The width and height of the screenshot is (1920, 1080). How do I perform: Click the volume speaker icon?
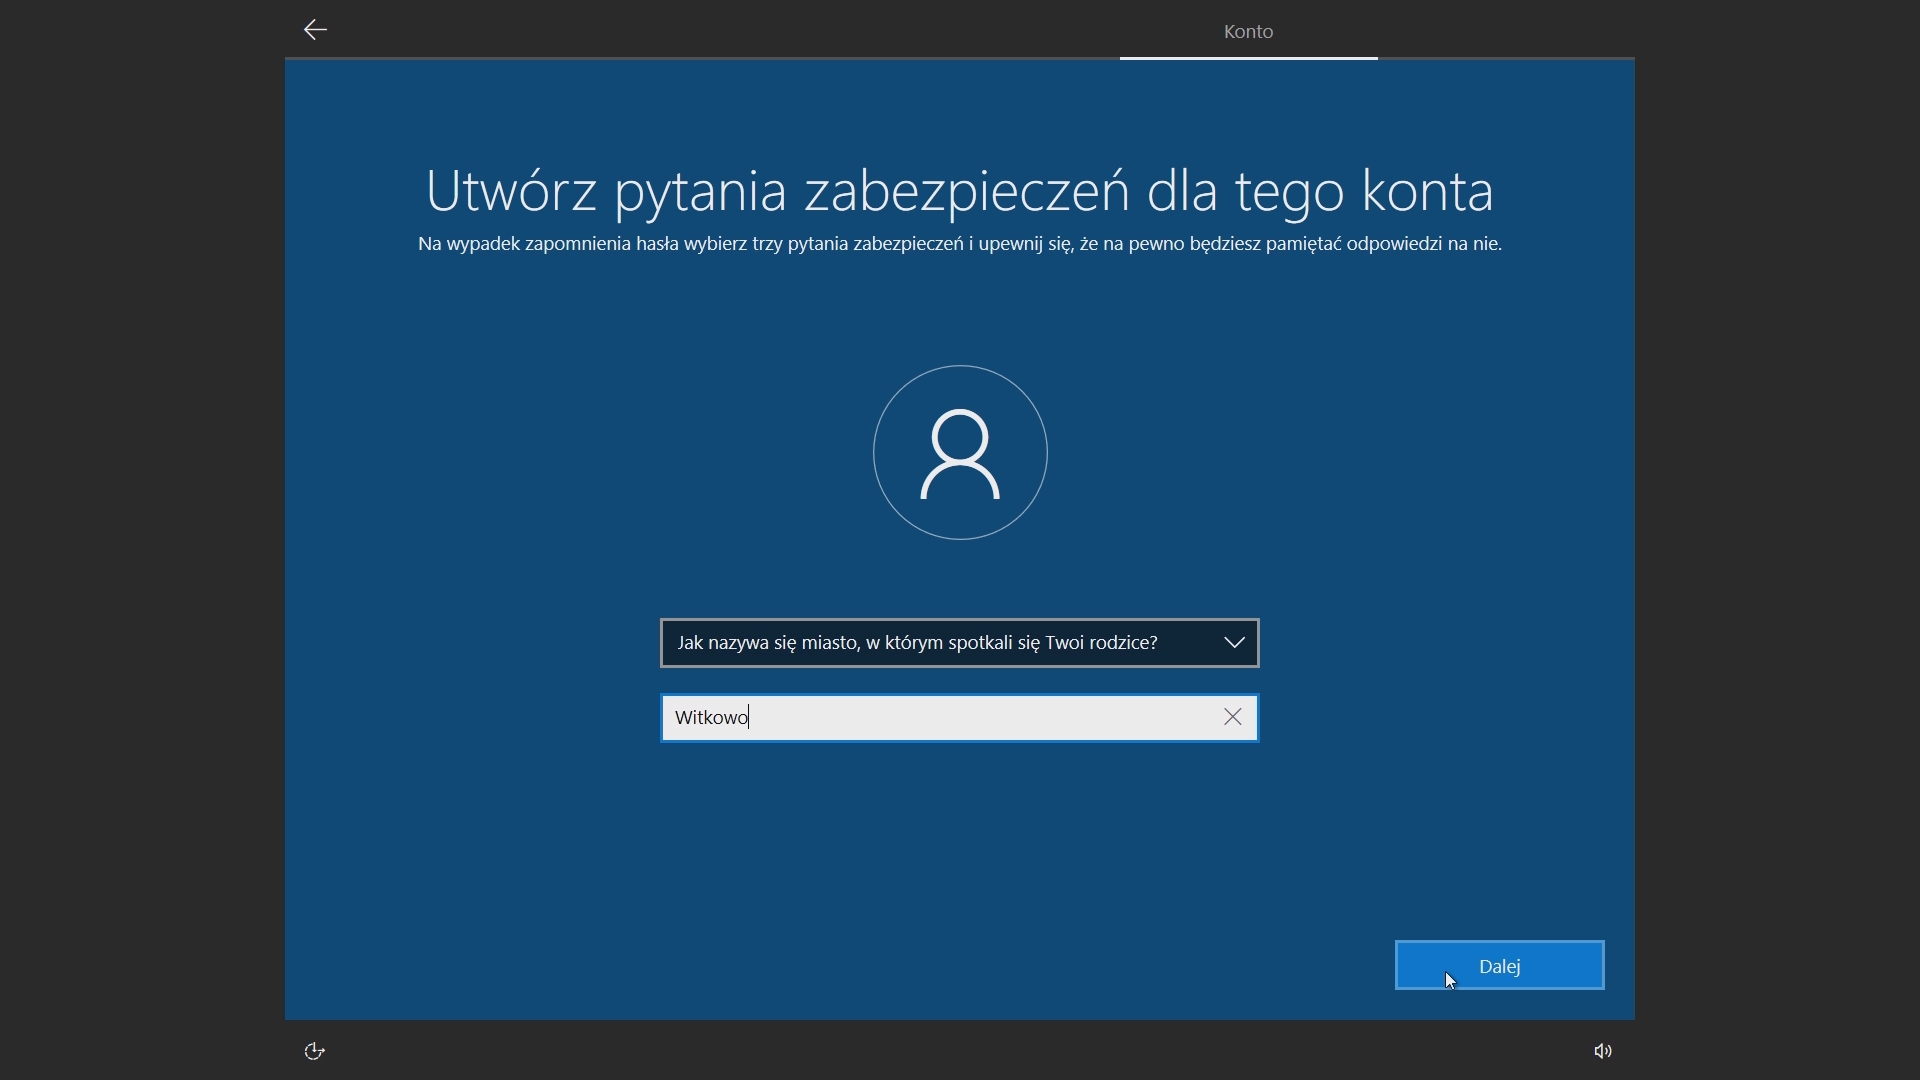[x=1603, y=1051]
